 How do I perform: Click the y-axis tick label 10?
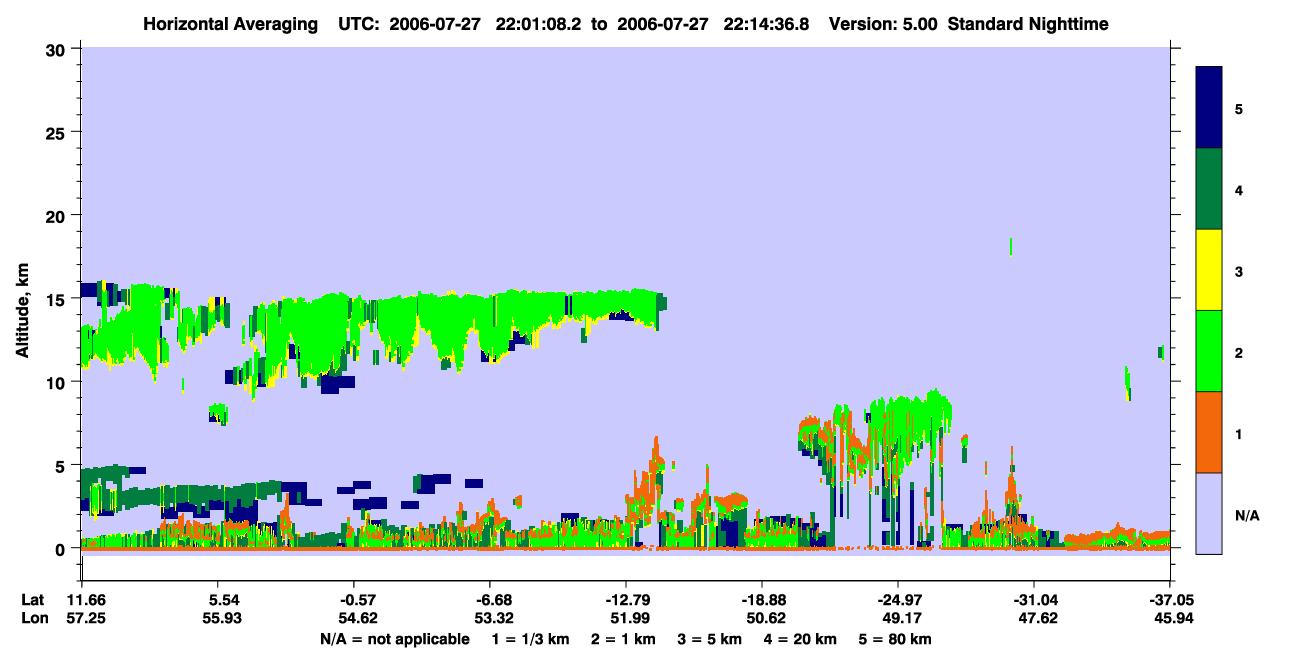(58, 382)
